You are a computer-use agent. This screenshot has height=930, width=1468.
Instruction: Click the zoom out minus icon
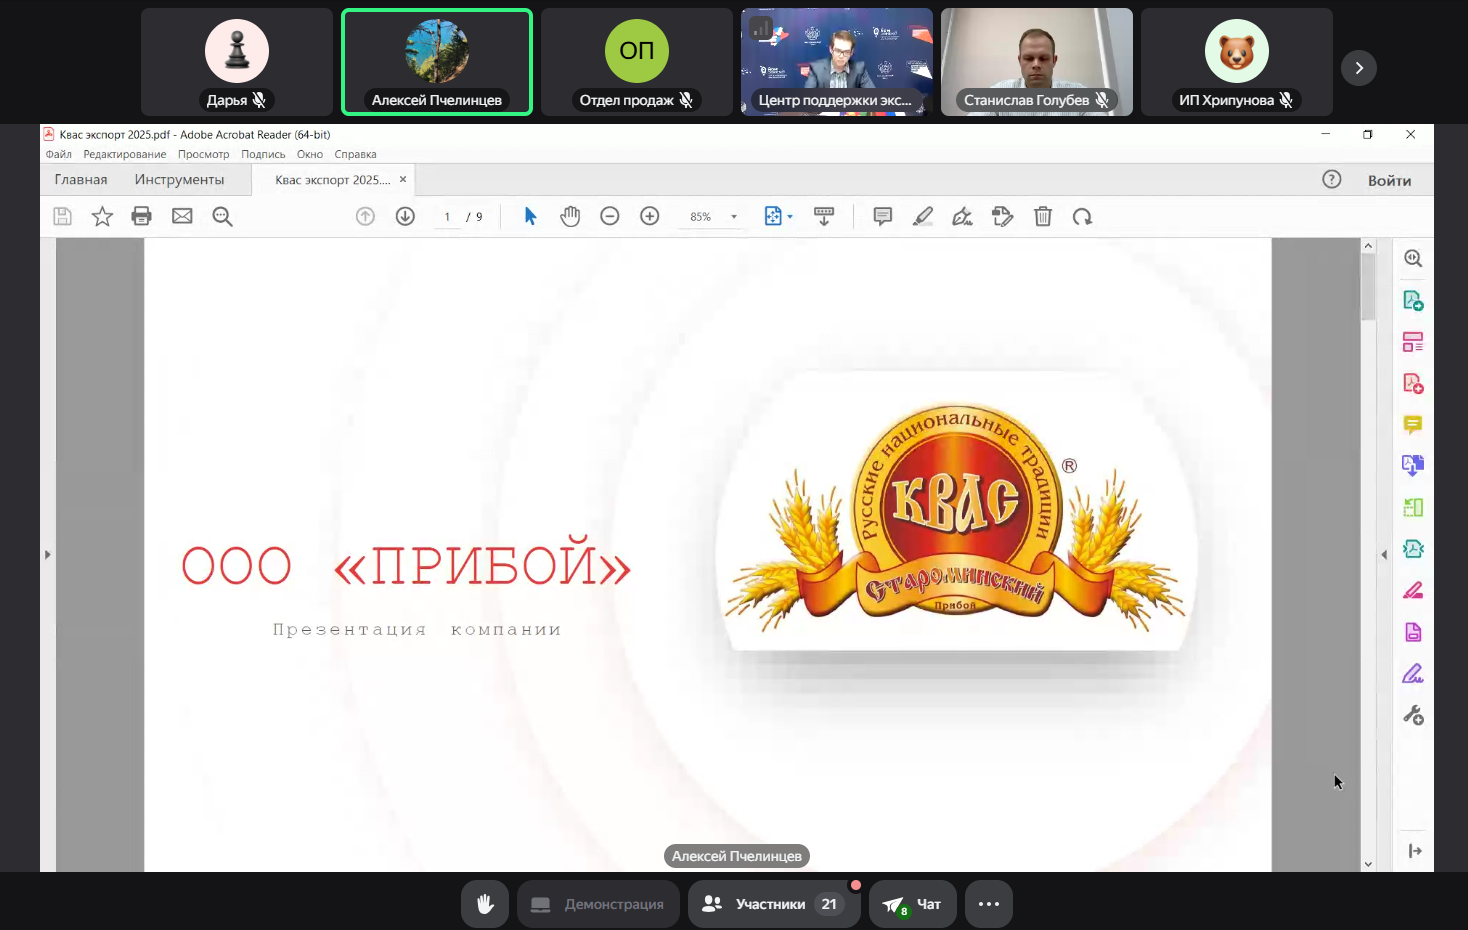610,216
